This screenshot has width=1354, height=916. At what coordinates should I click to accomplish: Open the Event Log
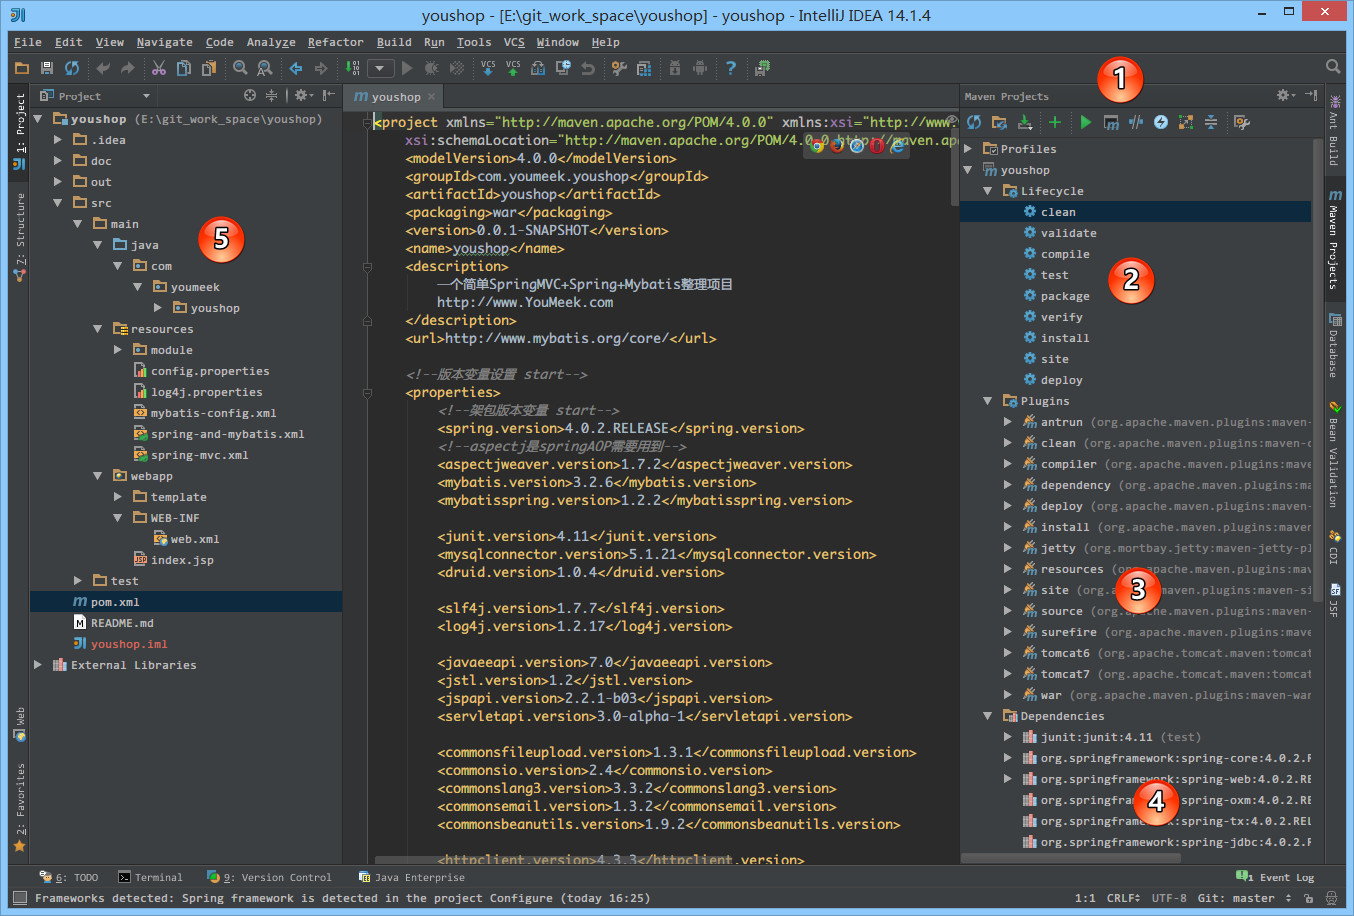[1284, 877]
